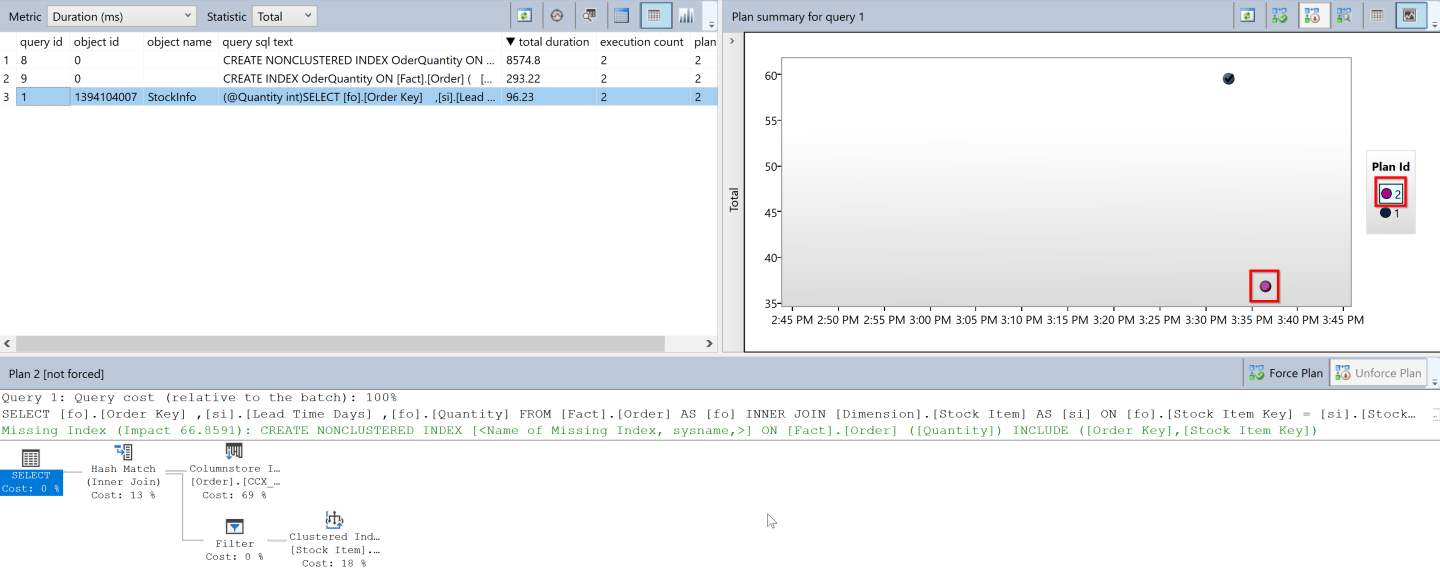The image size is (1440, 586).
Task: Click the green Missing Index suggestion text
Action: click(x=659, y=431)
